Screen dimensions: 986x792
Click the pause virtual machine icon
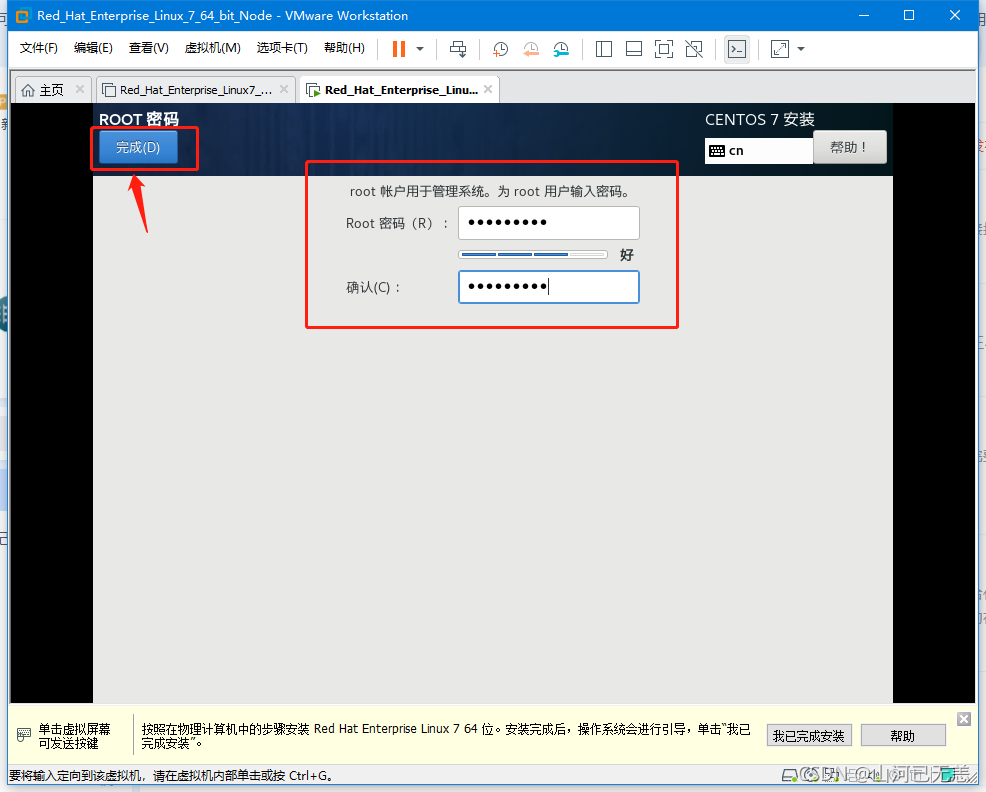click(x=399, y=49)
